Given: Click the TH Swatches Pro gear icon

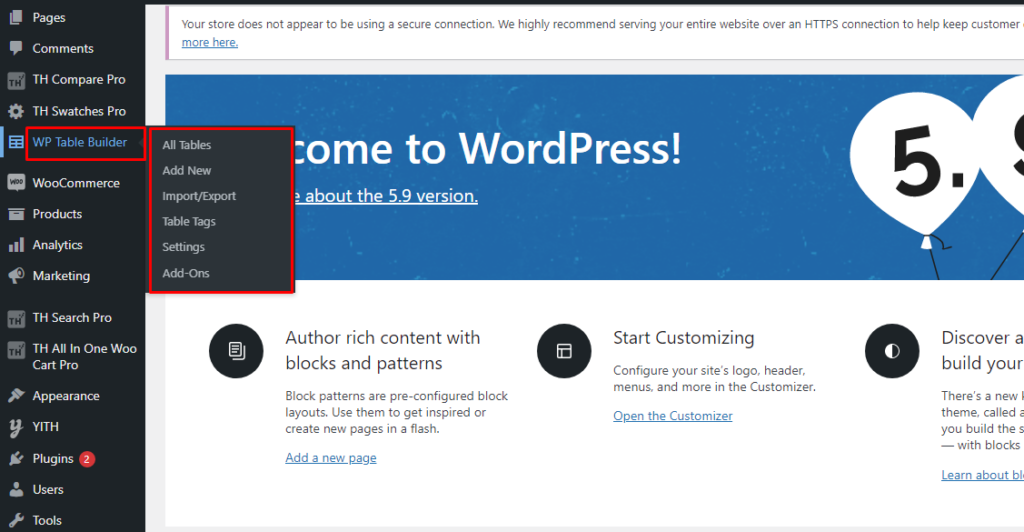Looking at the screenshot, I should point(16,111).
